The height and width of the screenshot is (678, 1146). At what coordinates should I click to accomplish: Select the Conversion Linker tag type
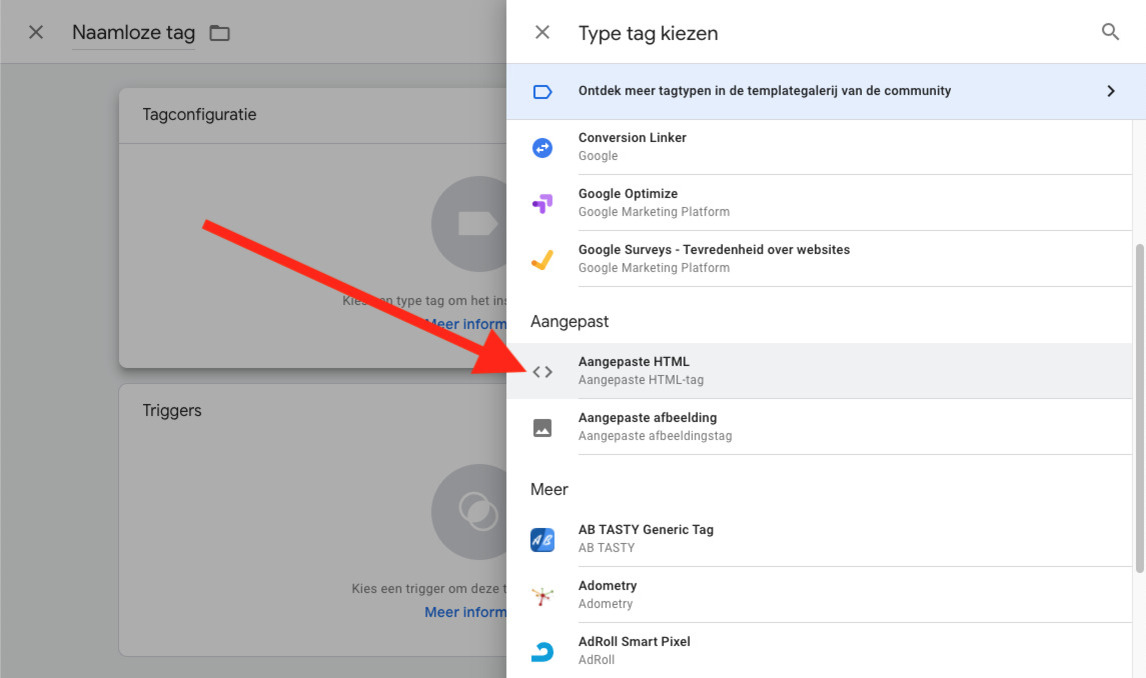click(x=819, y=147)
